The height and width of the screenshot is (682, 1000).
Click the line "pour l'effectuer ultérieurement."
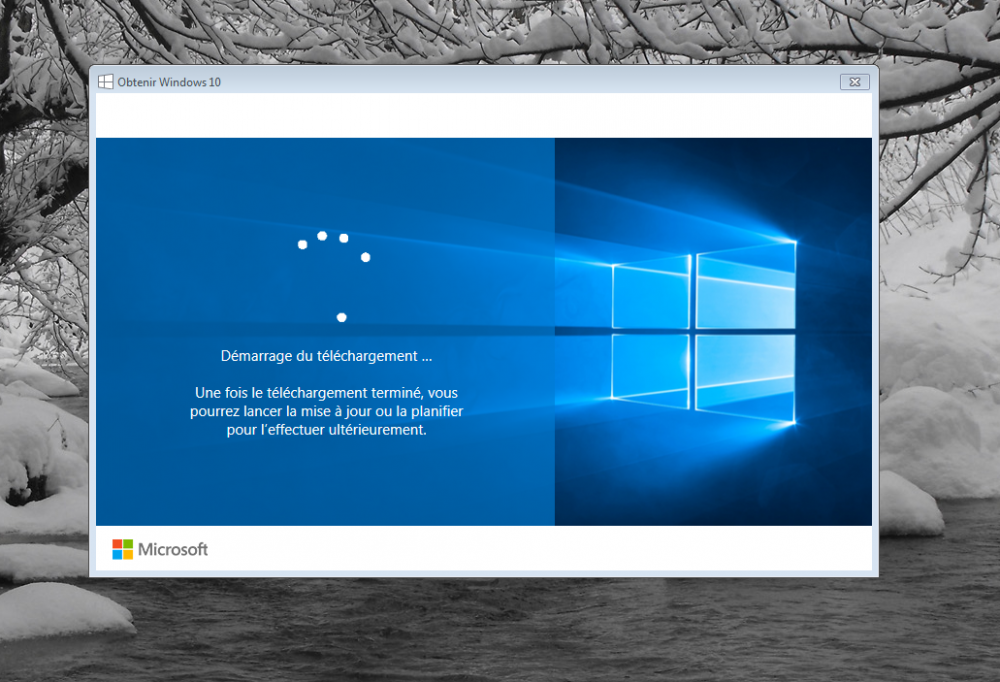[x=327, y=430]
